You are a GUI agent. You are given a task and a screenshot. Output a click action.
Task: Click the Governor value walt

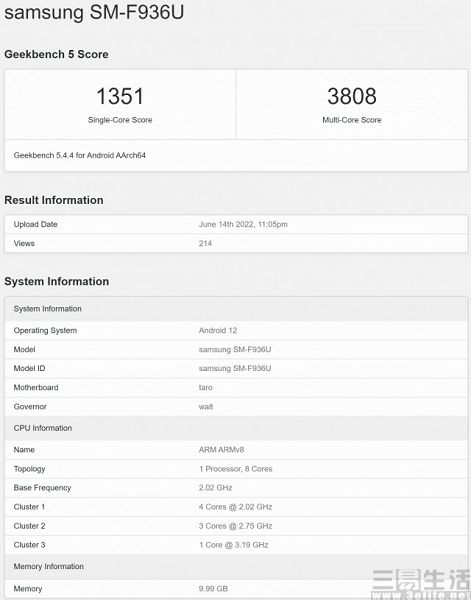coord(206,407)
